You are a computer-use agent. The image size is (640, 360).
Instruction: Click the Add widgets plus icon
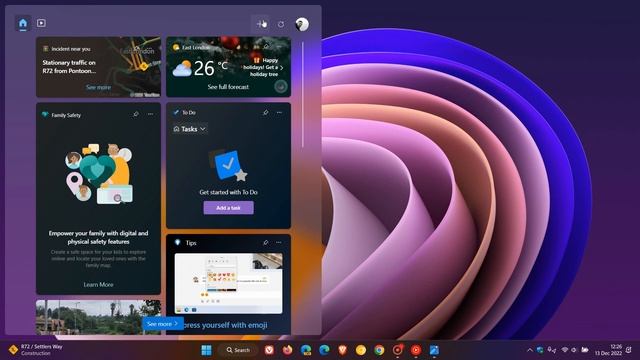click(x=260, y=24)
